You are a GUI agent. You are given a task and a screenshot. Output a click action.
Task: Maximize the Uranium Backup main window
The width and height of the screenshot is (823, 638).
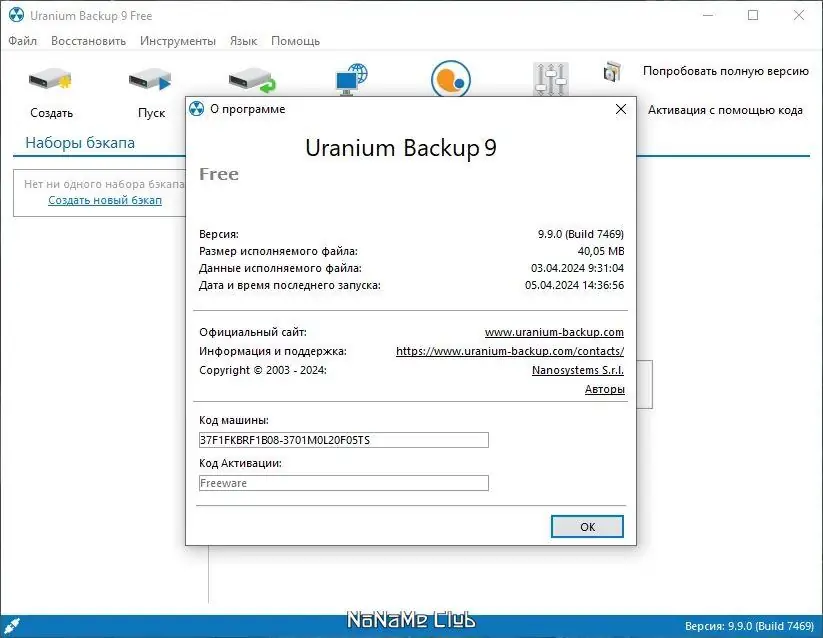click(753, 15)
